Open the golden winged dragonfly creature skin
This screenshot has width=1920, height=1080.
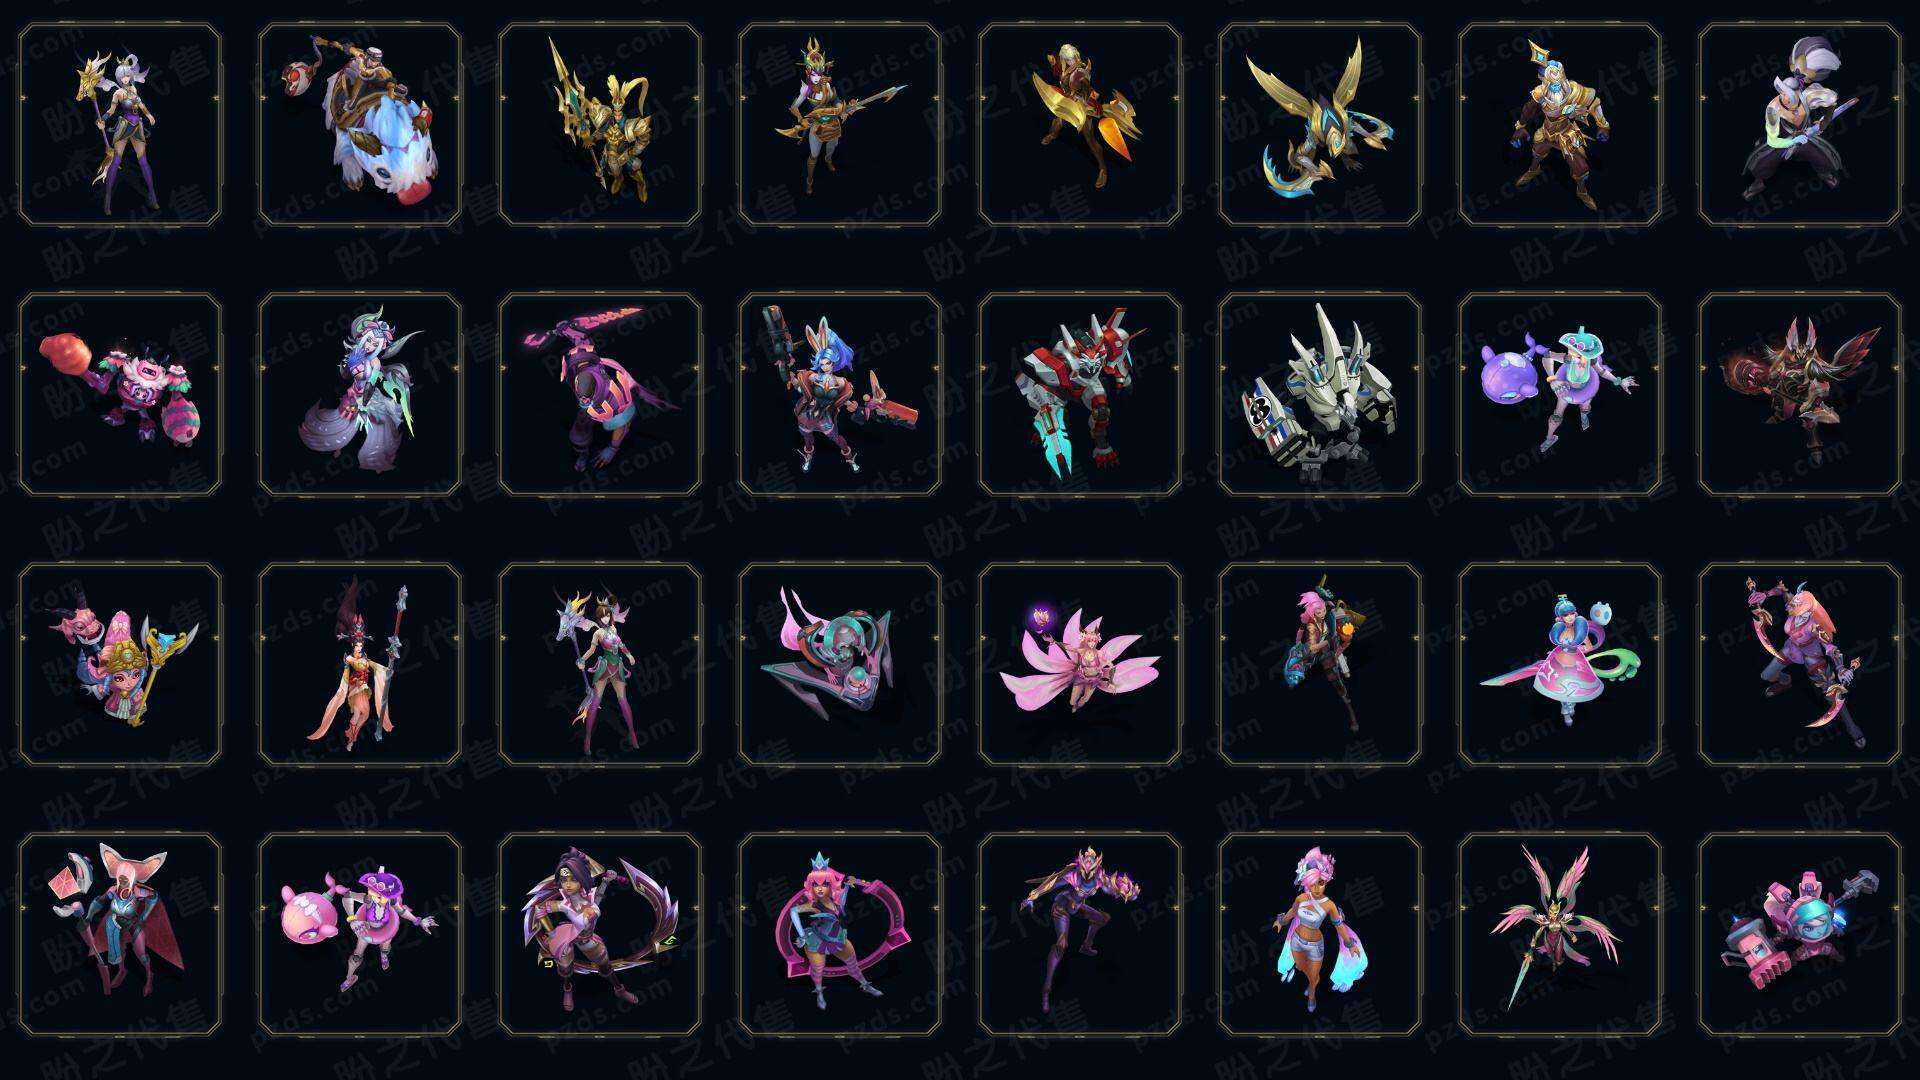pos(1320,125)
